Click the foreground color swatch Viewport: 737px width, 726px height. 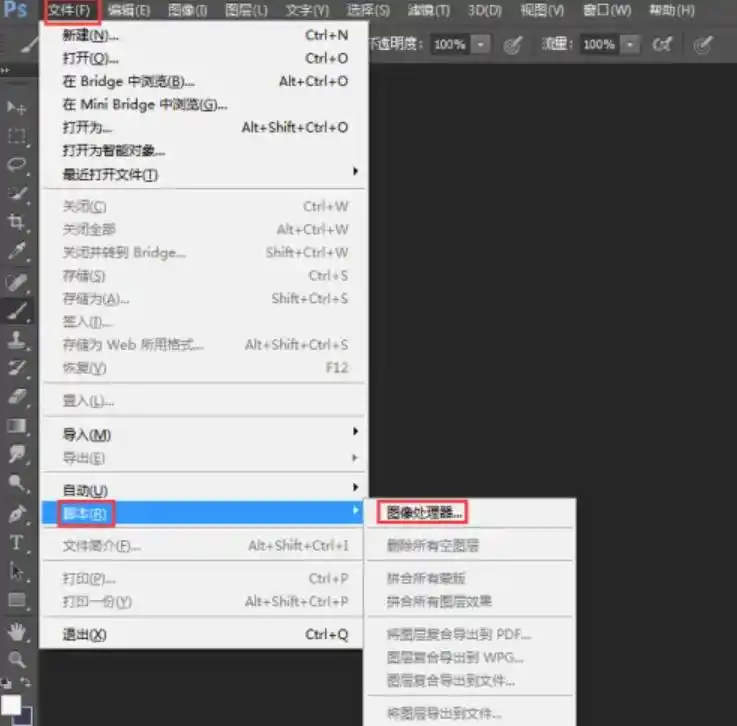click(10, 705)
